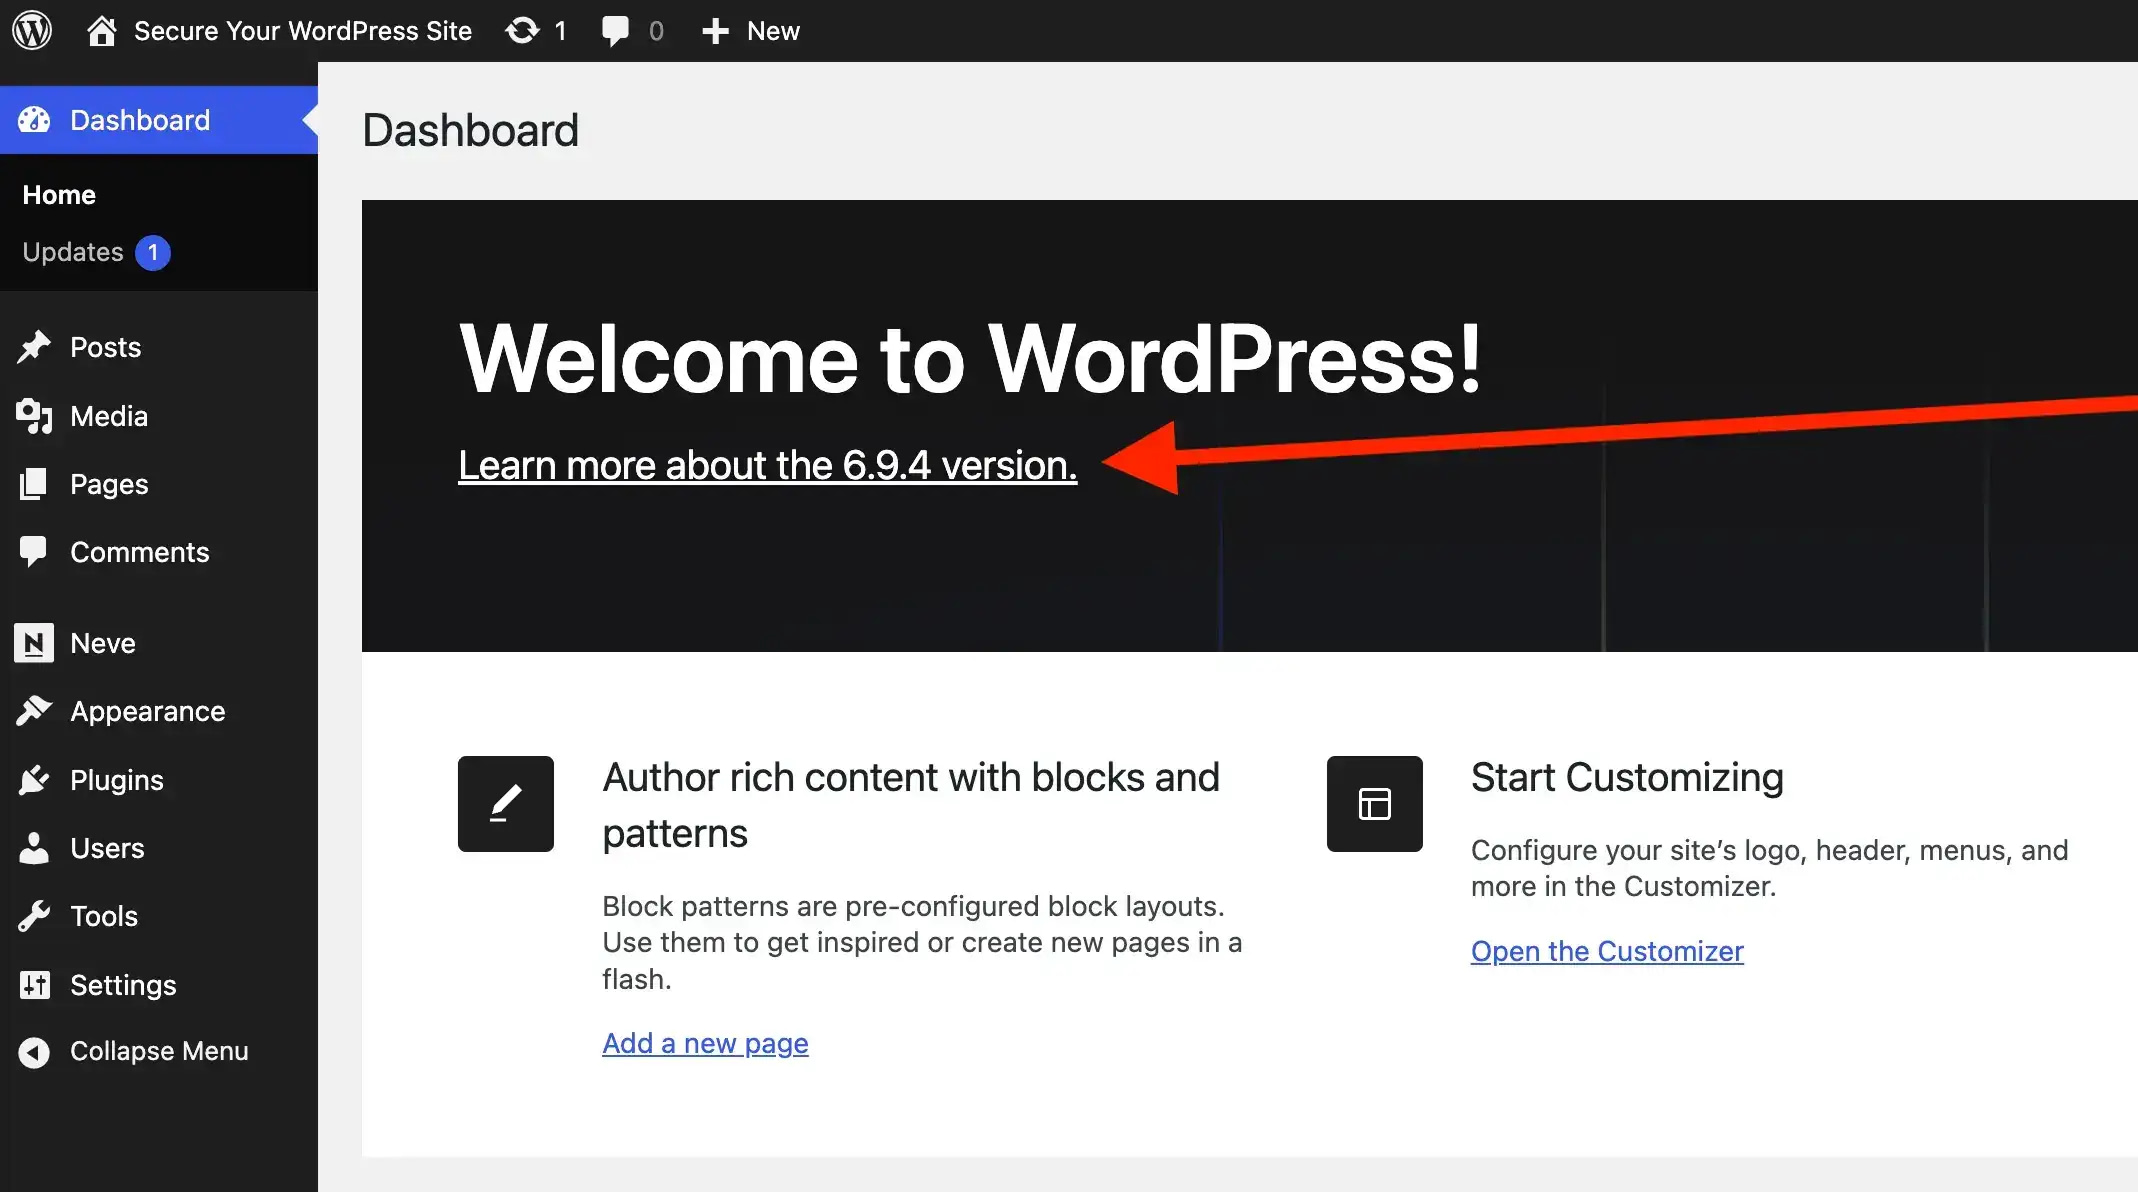
Task: Click the Comments speech bubble sidebar icon
Action: (34, 552)
